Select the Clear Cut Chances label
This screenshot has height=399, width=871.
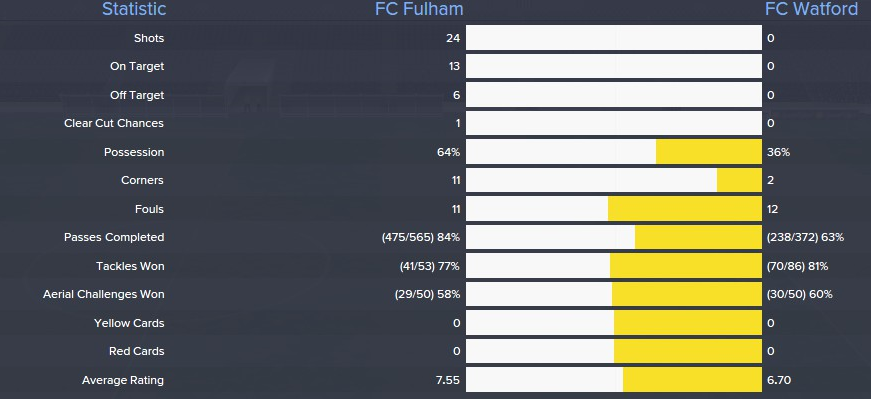(114, 123)
